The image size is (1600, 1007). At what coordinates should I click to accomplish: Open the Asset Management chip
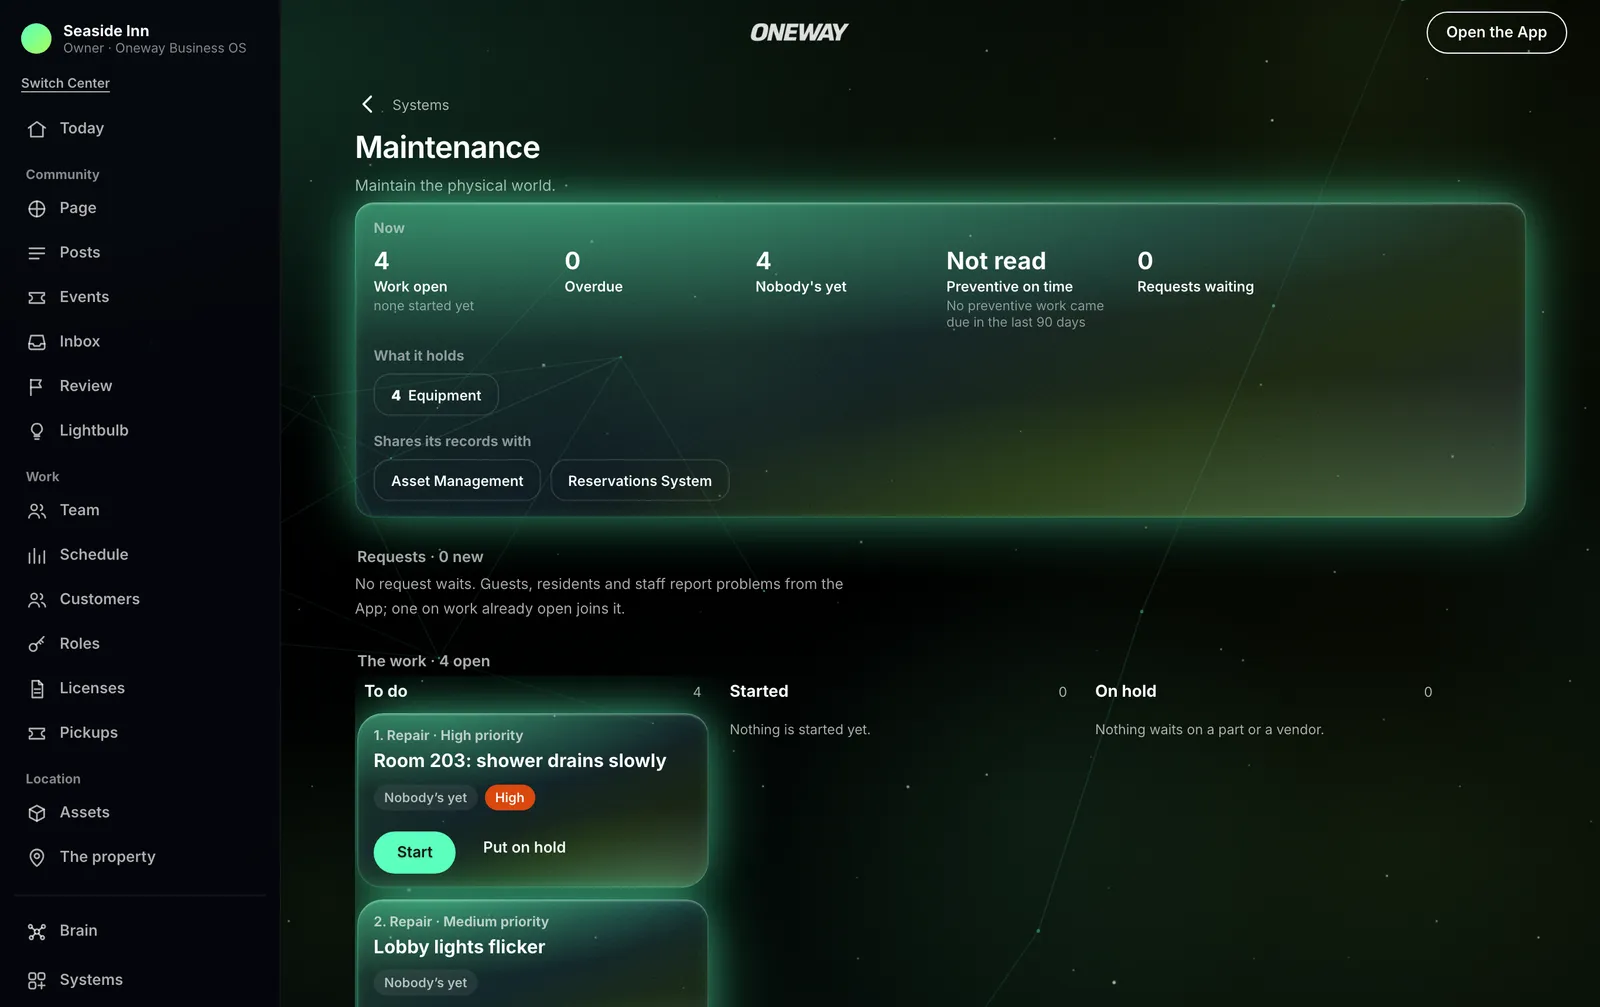[457, 481]
